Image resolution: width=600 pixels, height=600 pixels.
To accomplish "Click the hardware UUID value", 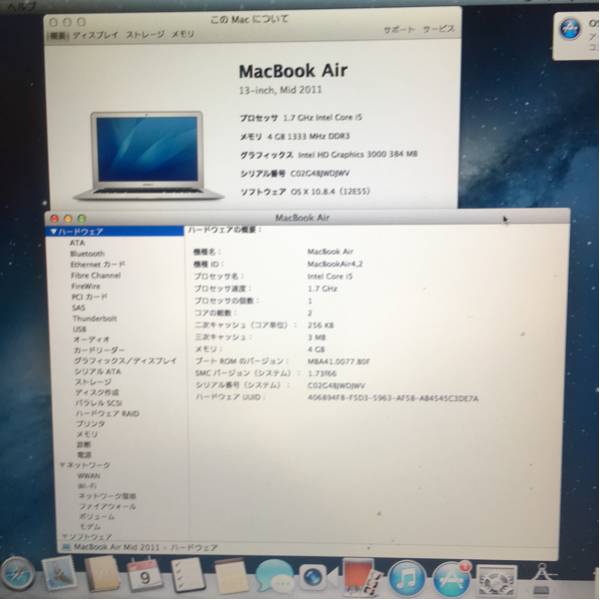I will (393, 398).
